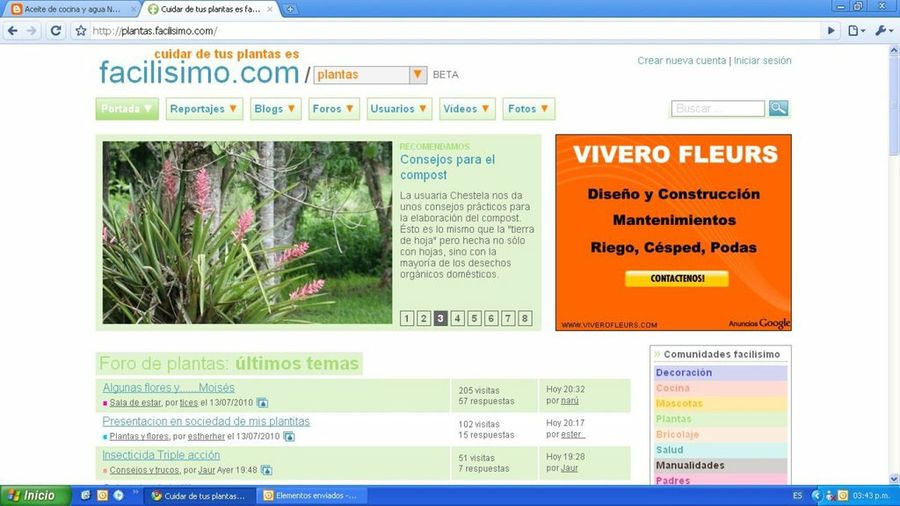Reload the page with the refresh icon
The image size is (900, 506).
pyautogui.click(x=56, y=31)
